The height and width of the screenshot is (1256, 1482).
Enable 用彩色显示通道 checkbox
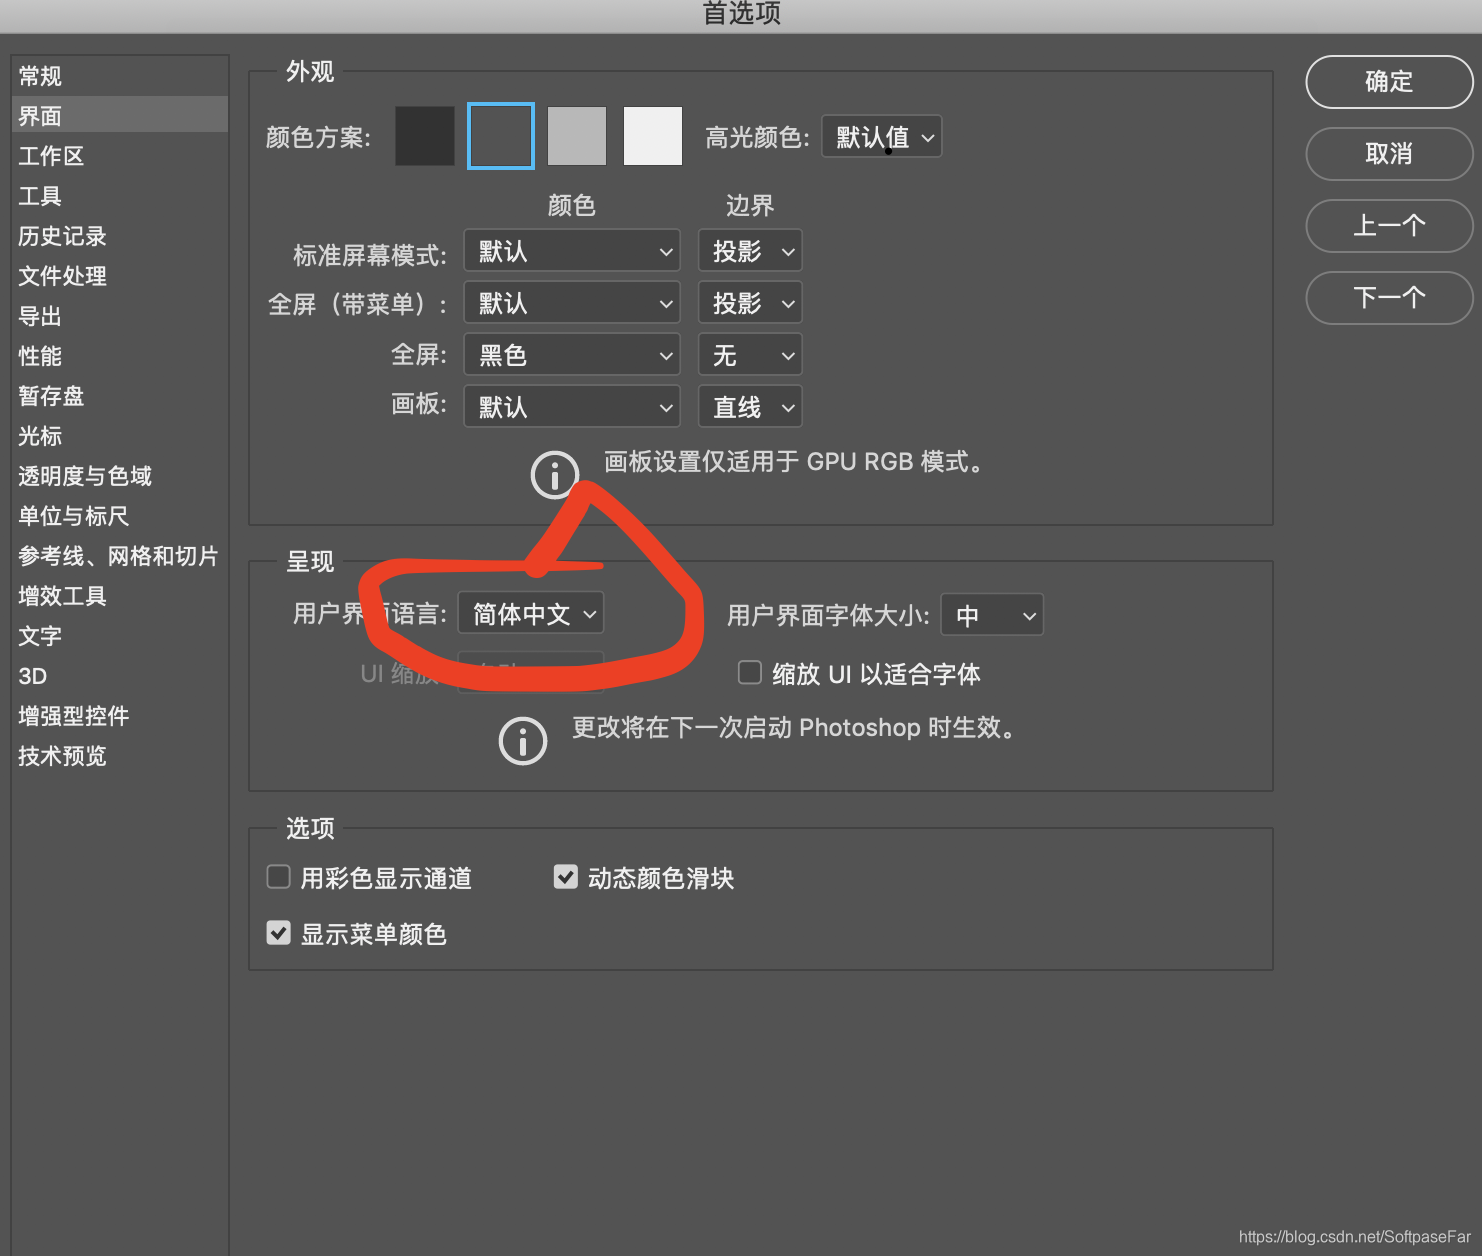click(x=279, y=877)
